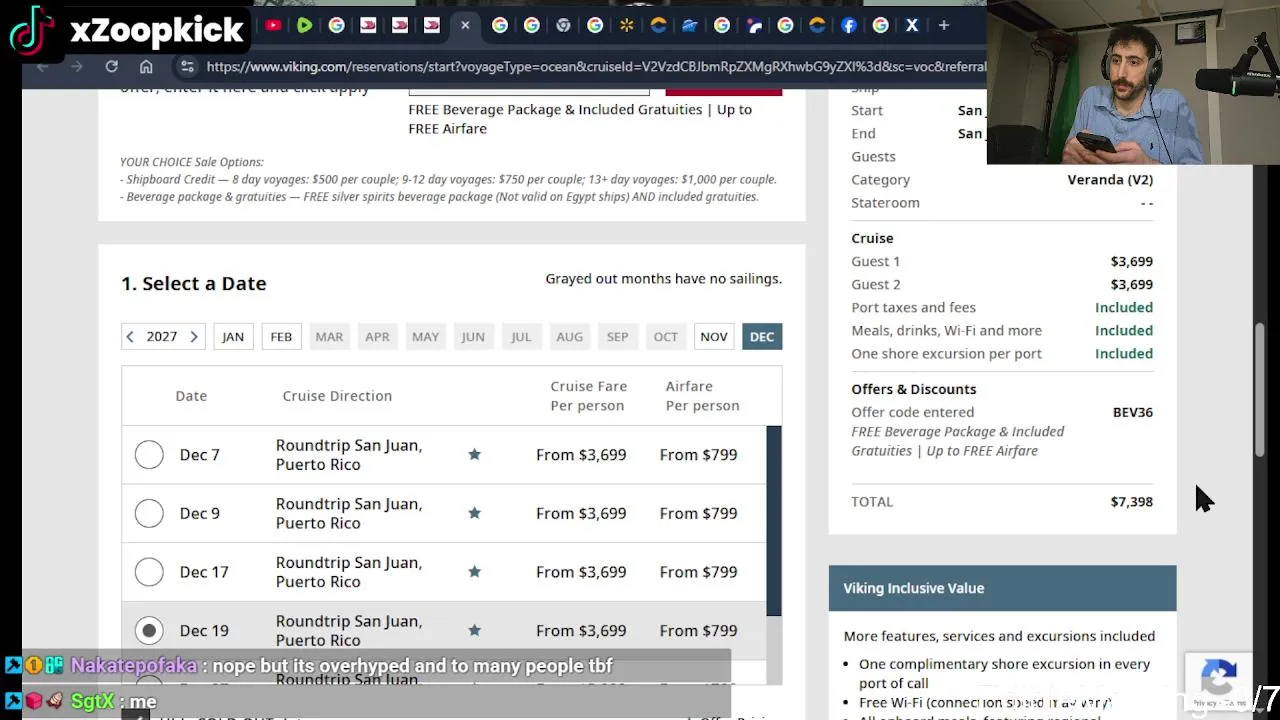Screen dimensions: 1280x720
Task: Select the FEB month button
Action: (281, 337)
